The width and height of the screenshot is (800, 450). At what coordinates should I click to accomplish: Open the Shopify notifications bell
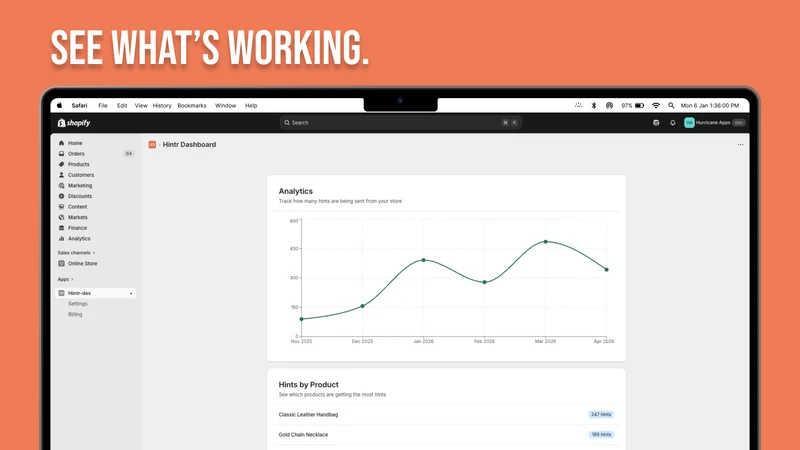coord(672,122)
